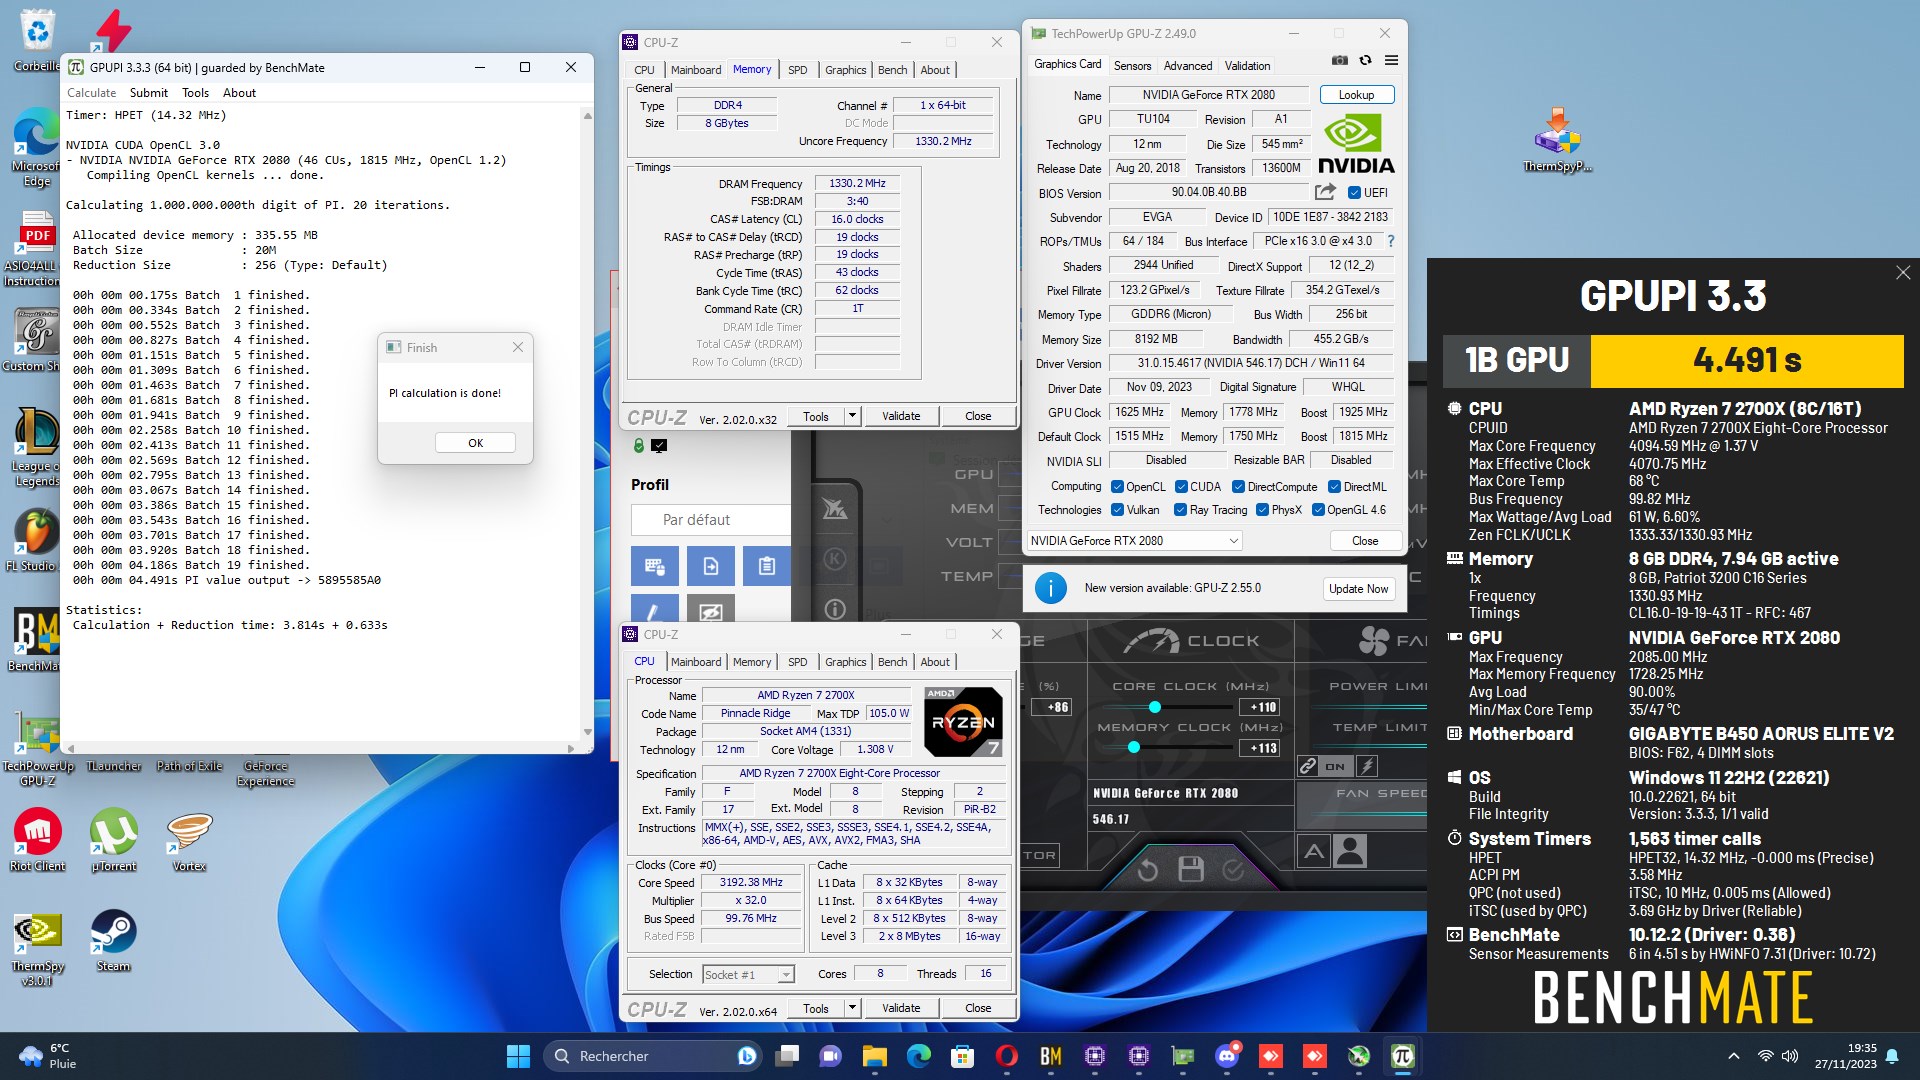
Task: Open Mainboard tab in lower CPU-Z window
Action: pos(696,662)
